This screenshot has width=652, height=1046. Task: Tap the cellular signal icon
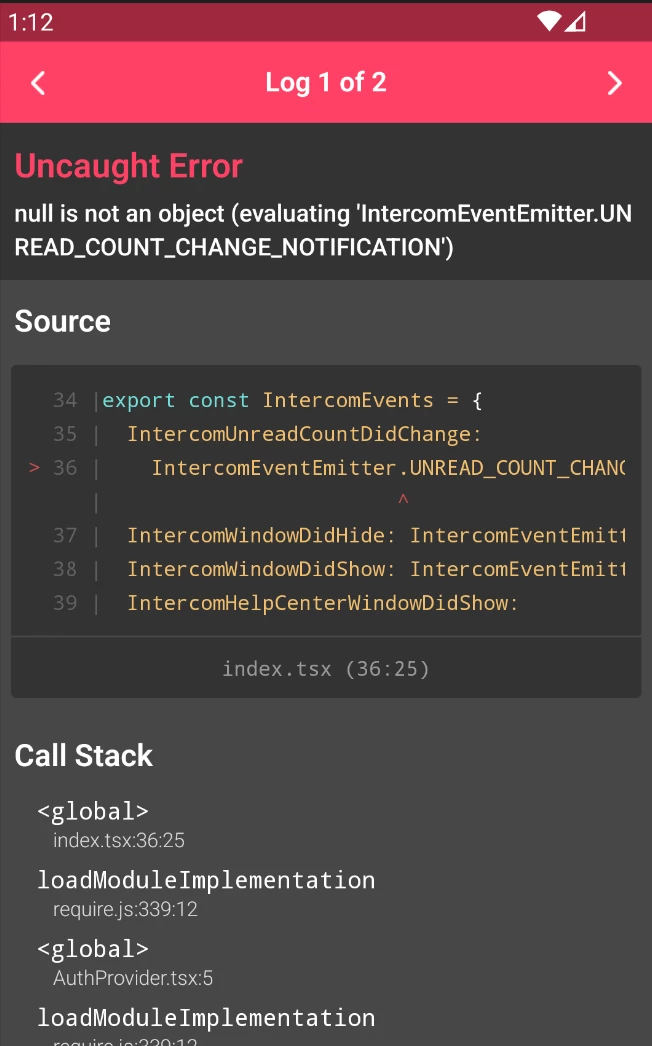(x=575, y=21)
